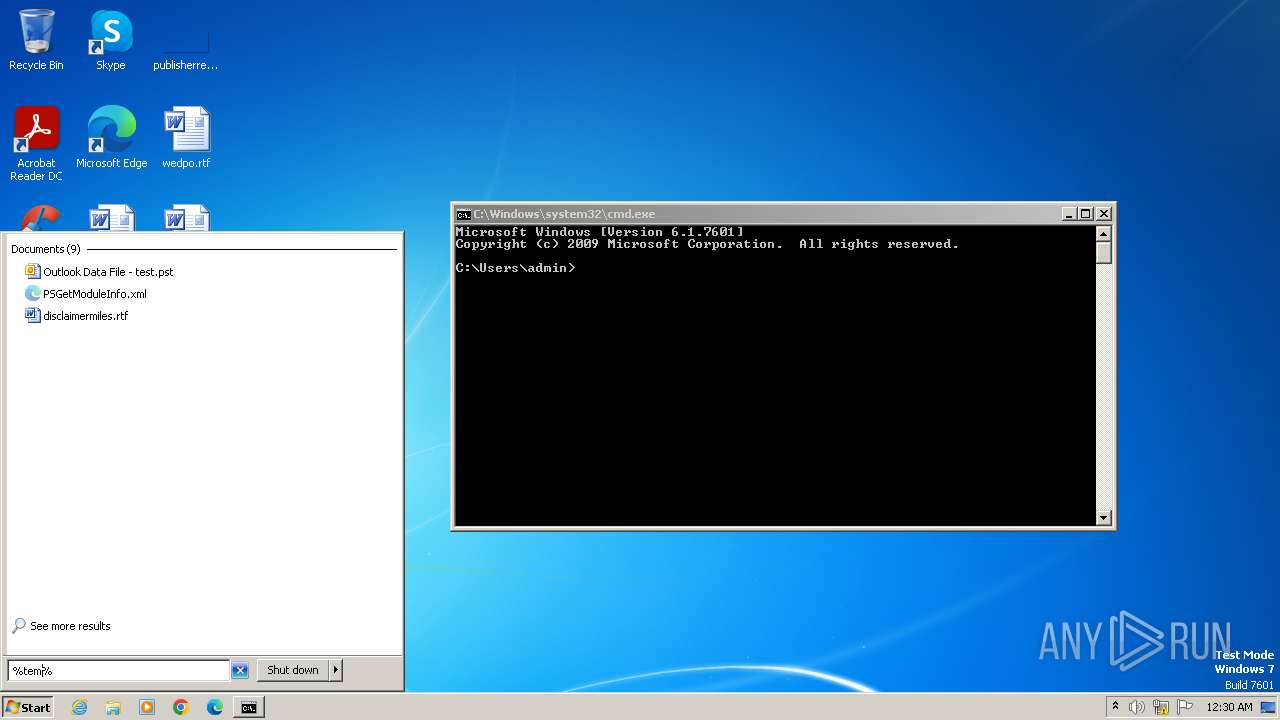
Task: Open Microsoft Edge from taskbar
Action: [215, 707]
